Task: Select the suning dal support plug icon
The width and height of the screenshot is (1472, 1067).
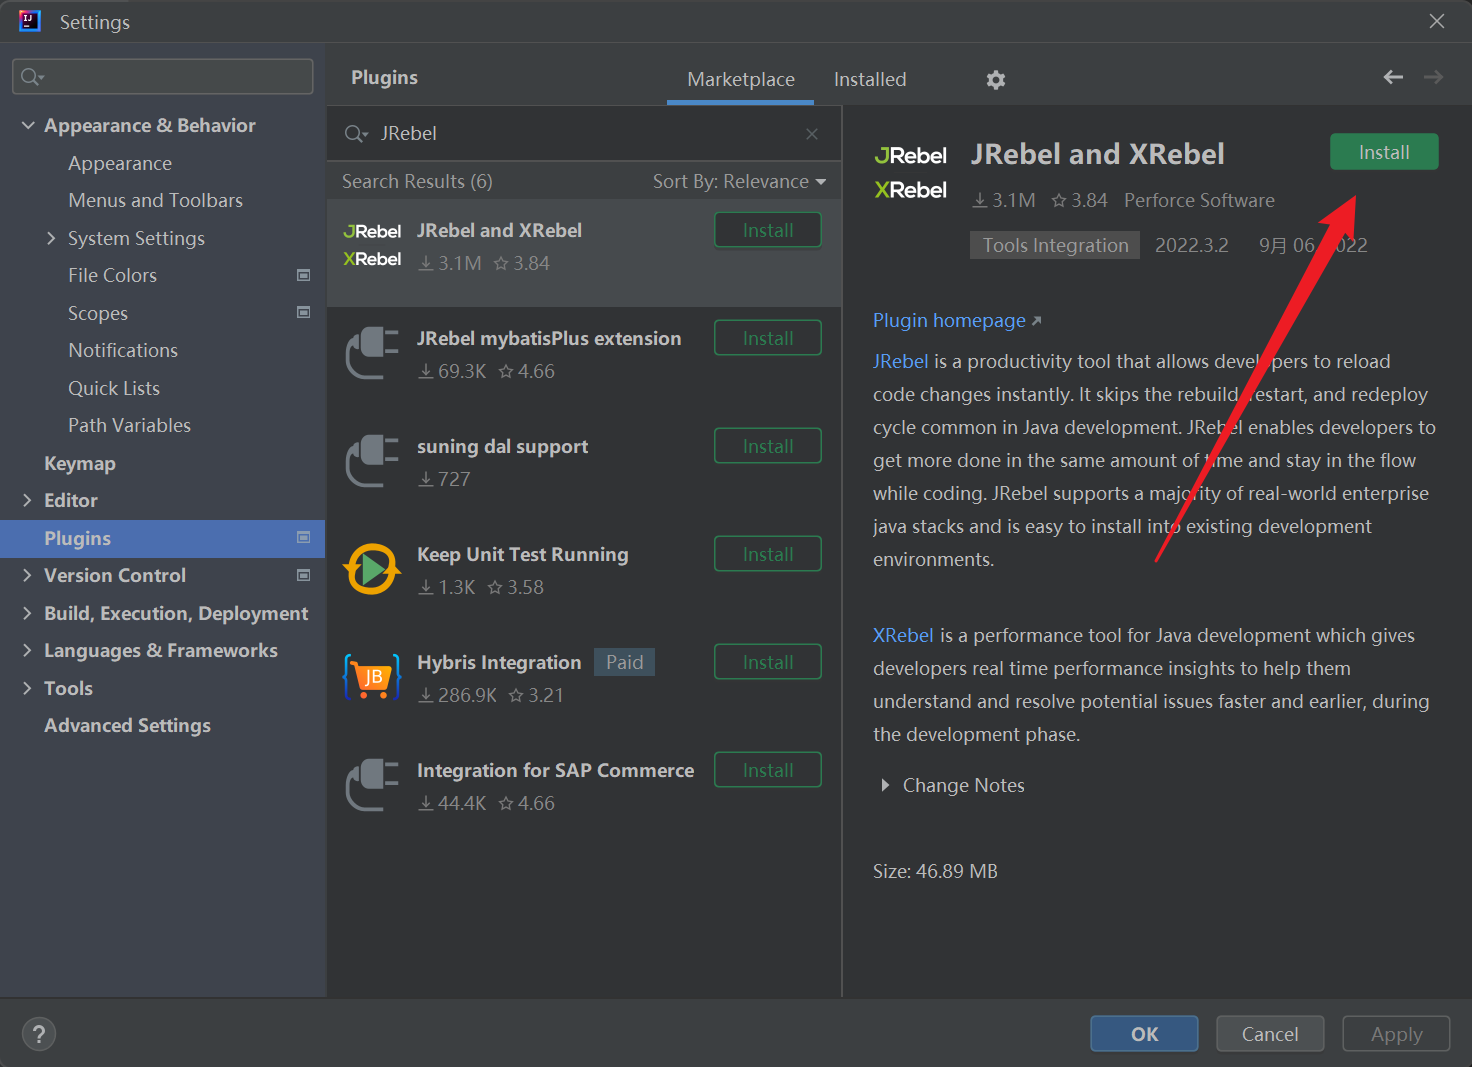Action: pos(372,461)
